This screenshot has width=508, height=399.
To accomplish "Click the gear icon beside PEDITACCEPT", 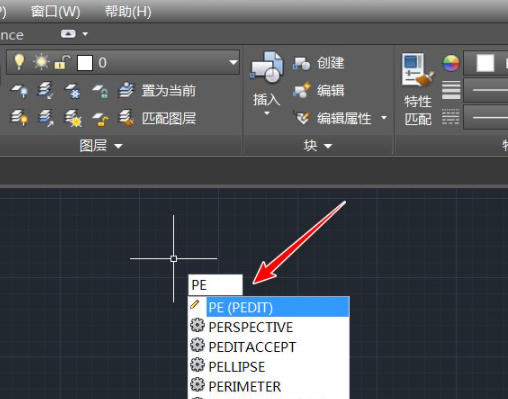I will (x=197, y=345).
